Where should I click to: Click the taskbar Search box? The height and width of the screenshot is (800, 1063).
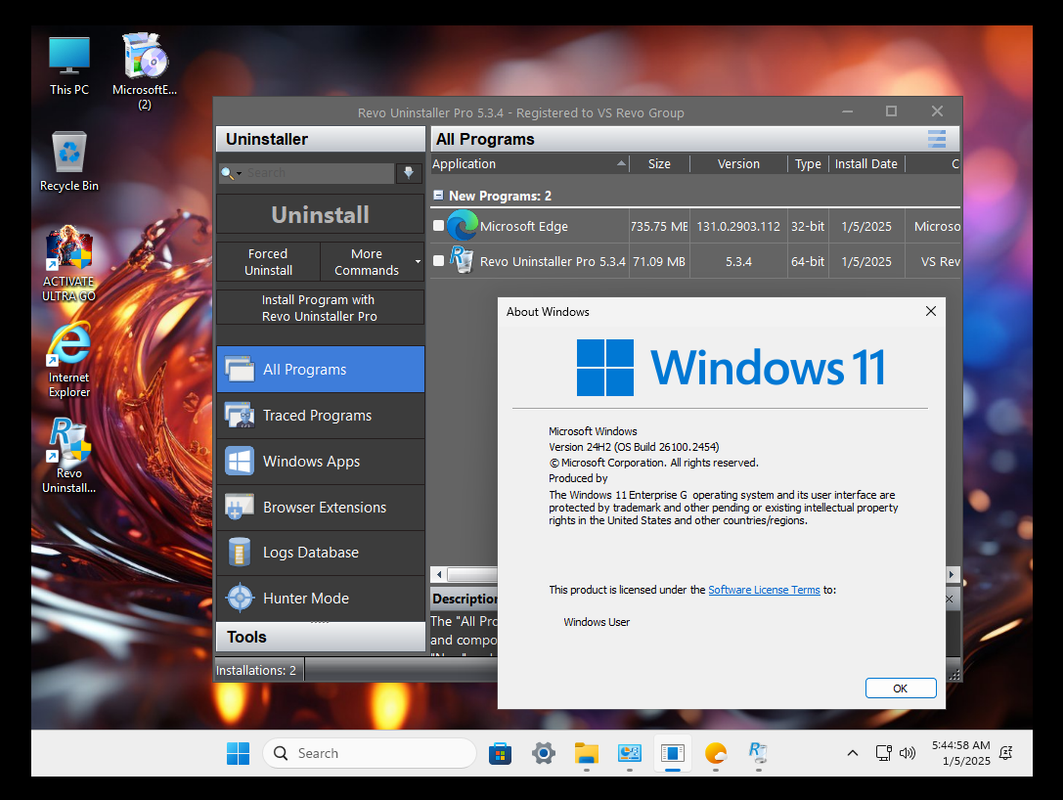point(369,753)
